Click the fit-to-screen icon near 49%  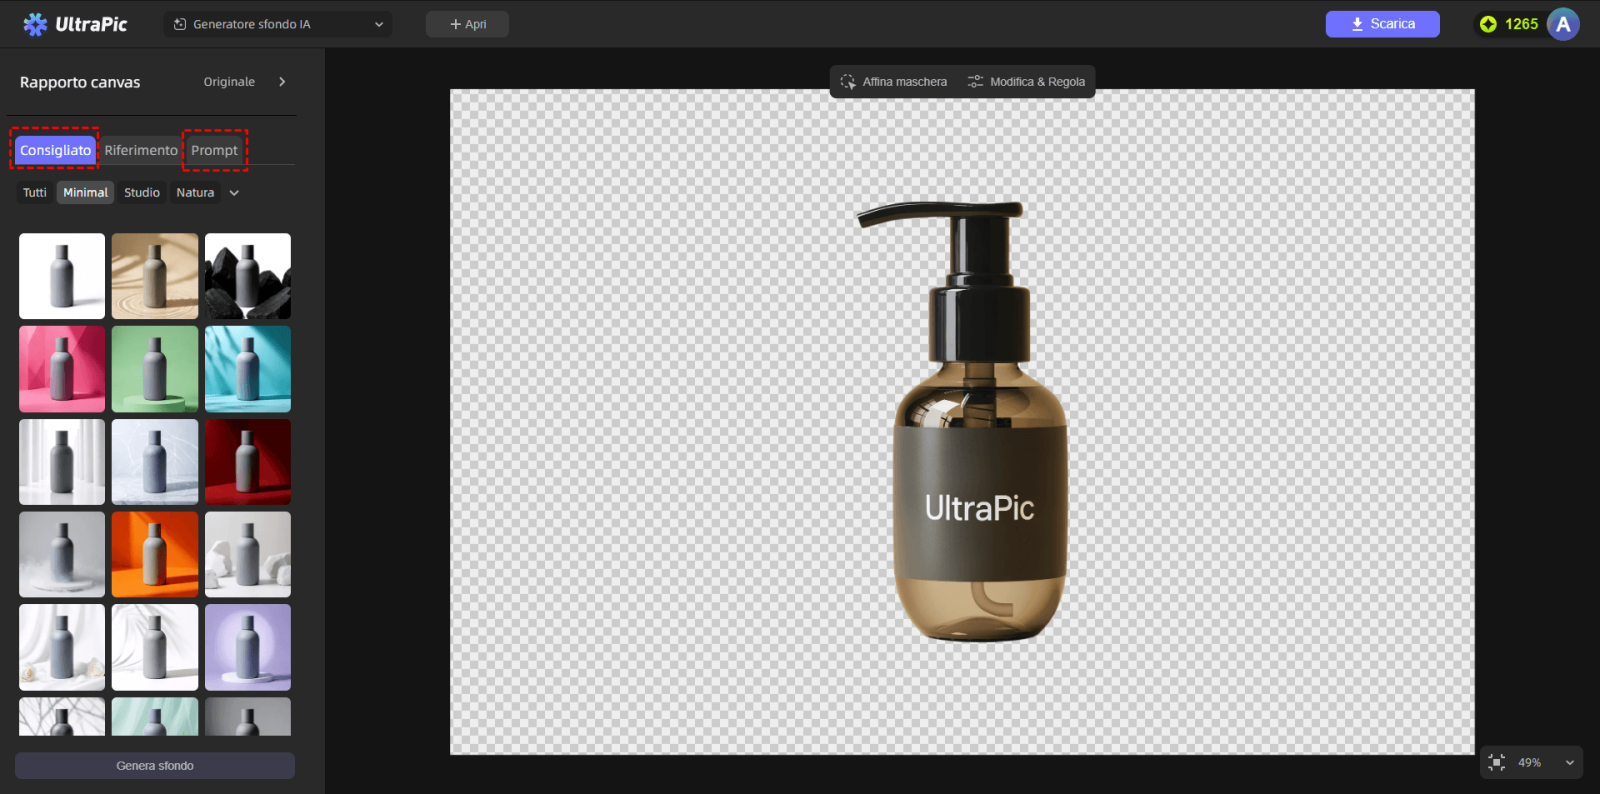pyautogui.click(x=1497, y=762)
